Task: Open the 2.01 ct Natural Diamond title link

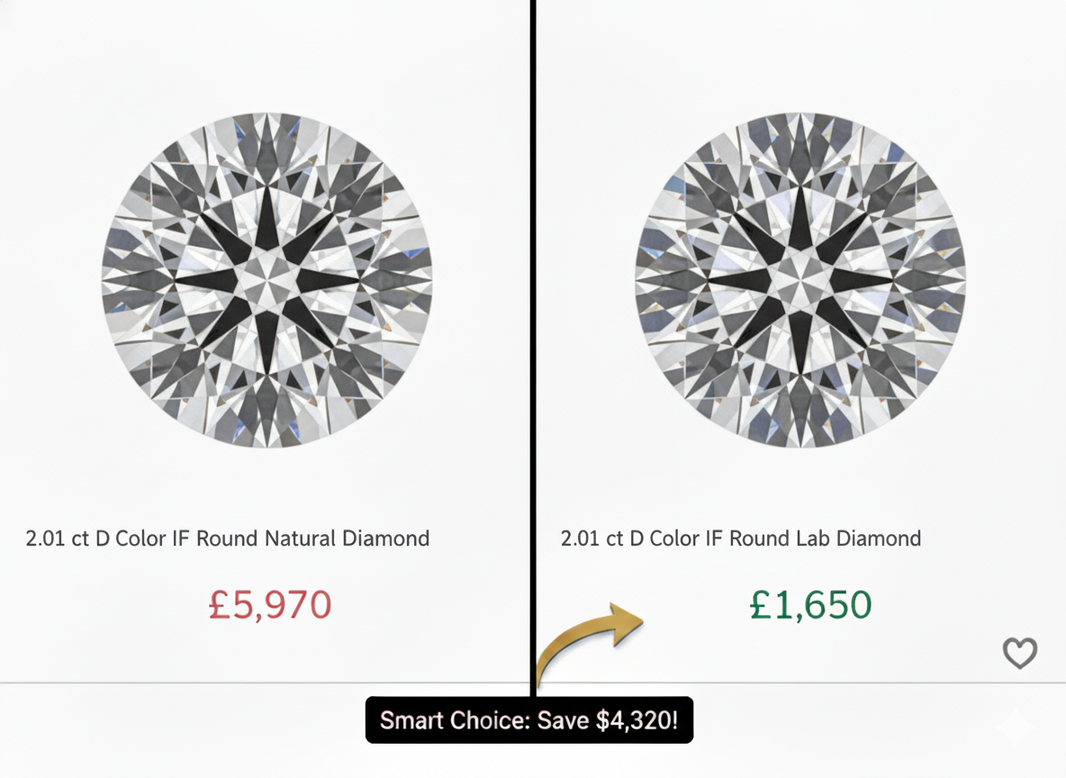Action: [227, 538]
